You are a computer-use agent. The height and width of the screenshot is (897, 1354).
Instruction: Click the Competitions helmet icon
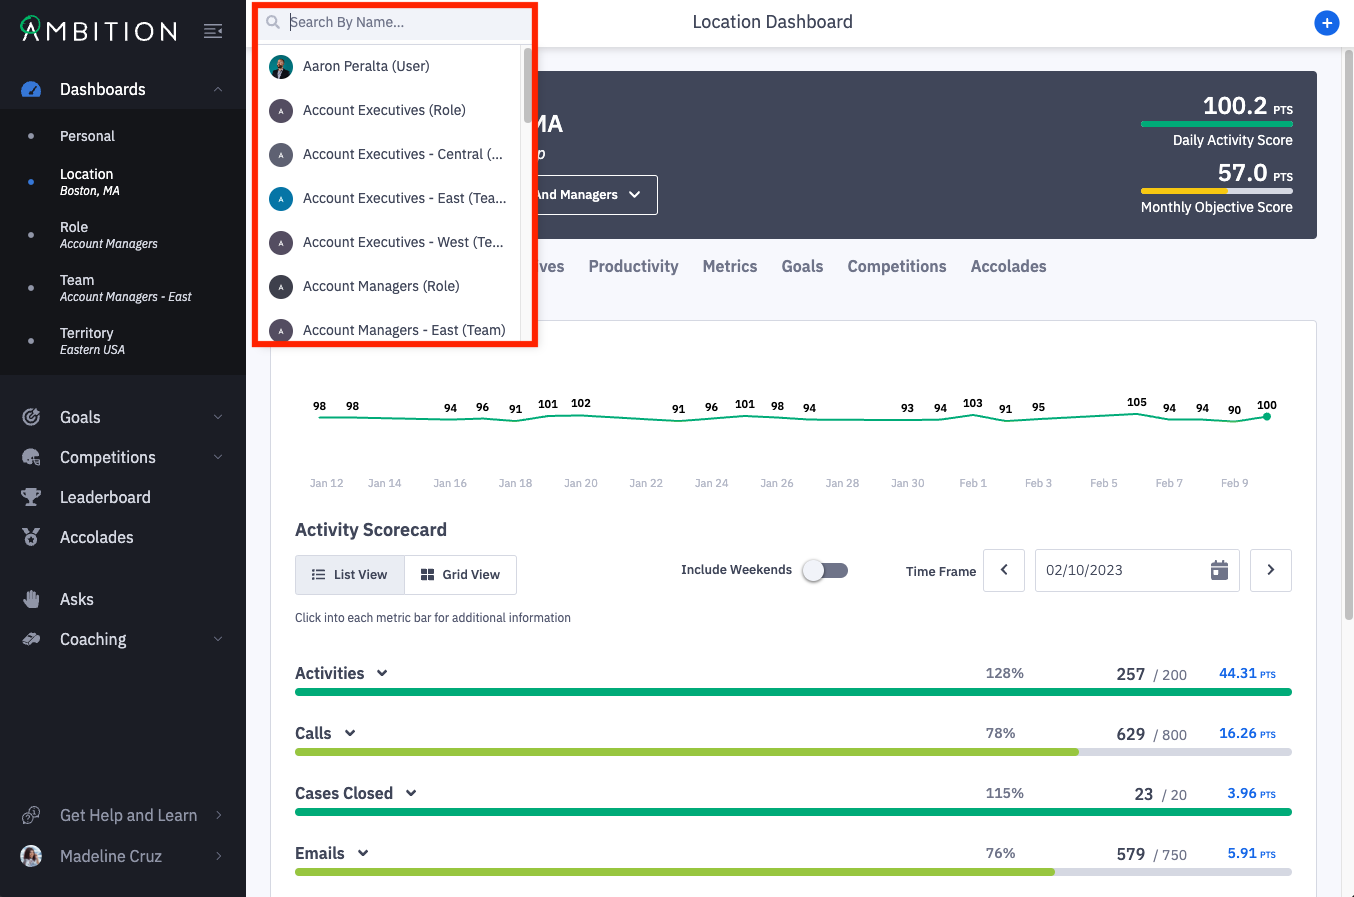[31, 457]
